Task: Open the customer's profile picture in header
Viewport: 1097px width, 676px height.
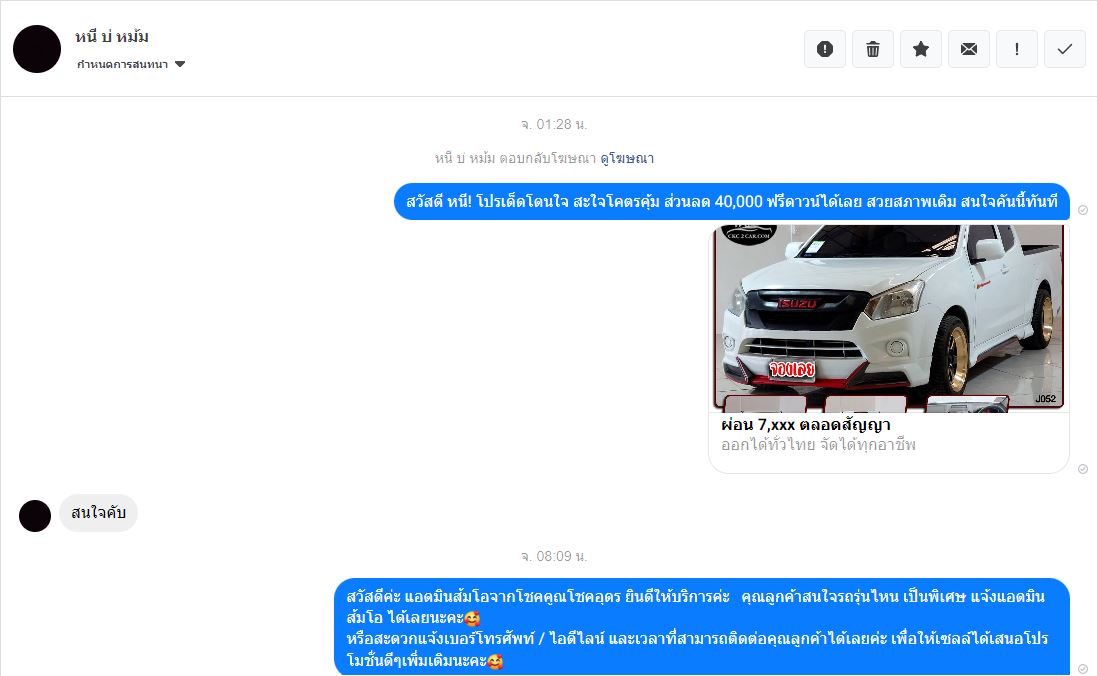Action: [37, 49]
